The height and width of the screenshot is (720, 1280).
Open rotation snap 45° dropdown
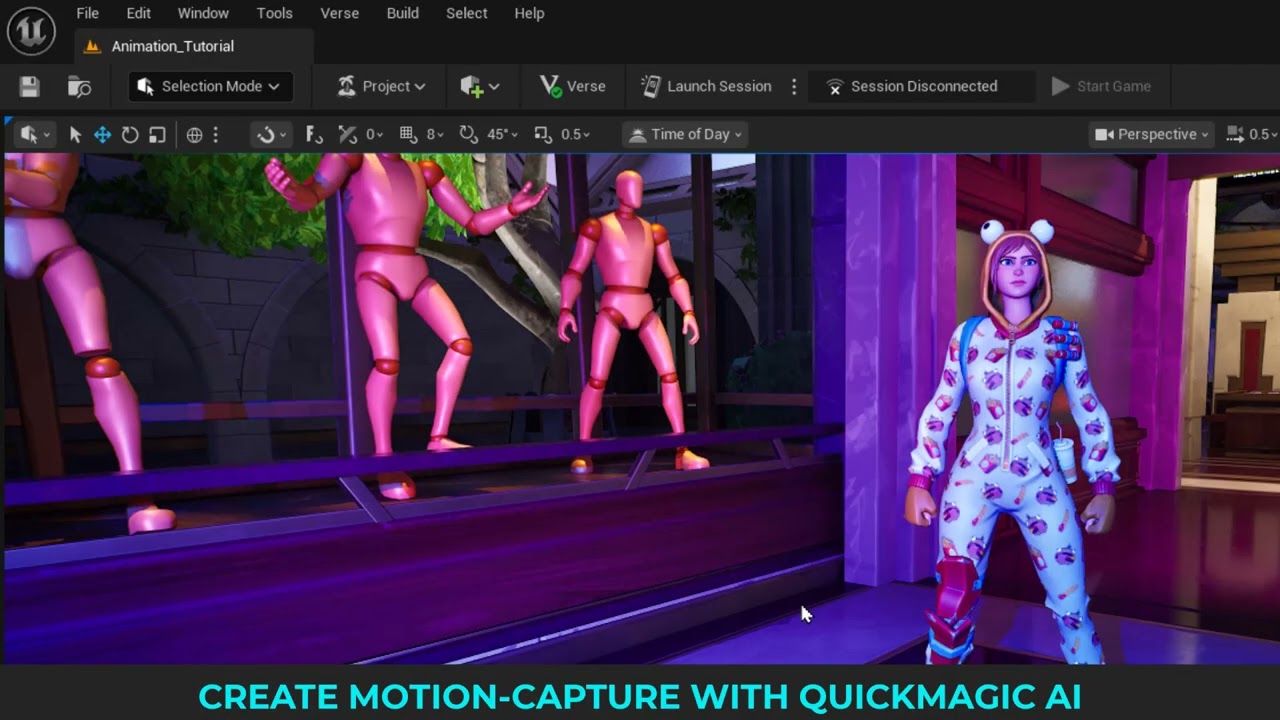click(x=503, y=135)
